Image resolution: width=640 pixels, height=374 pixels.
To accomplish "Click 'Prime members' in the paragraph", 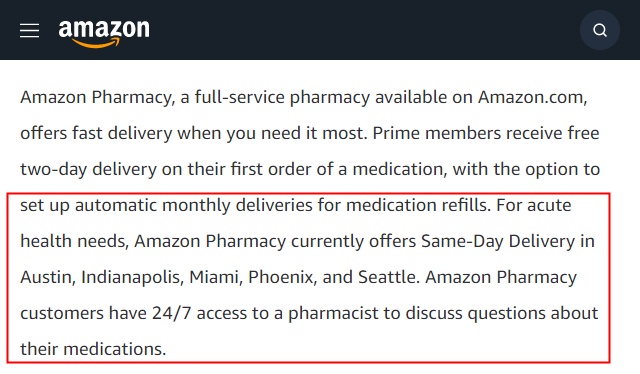I will 437,133.
